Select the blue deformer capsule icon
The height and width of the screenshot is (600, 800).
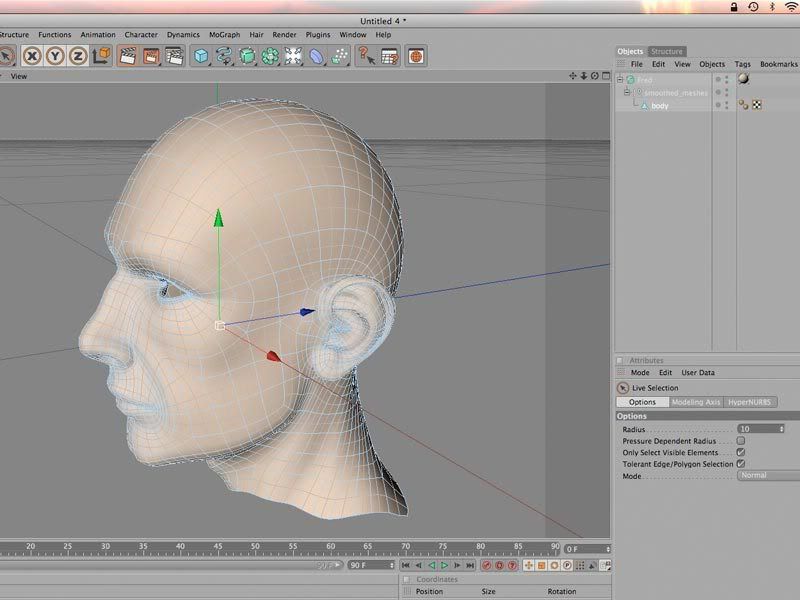click(317, 56)
